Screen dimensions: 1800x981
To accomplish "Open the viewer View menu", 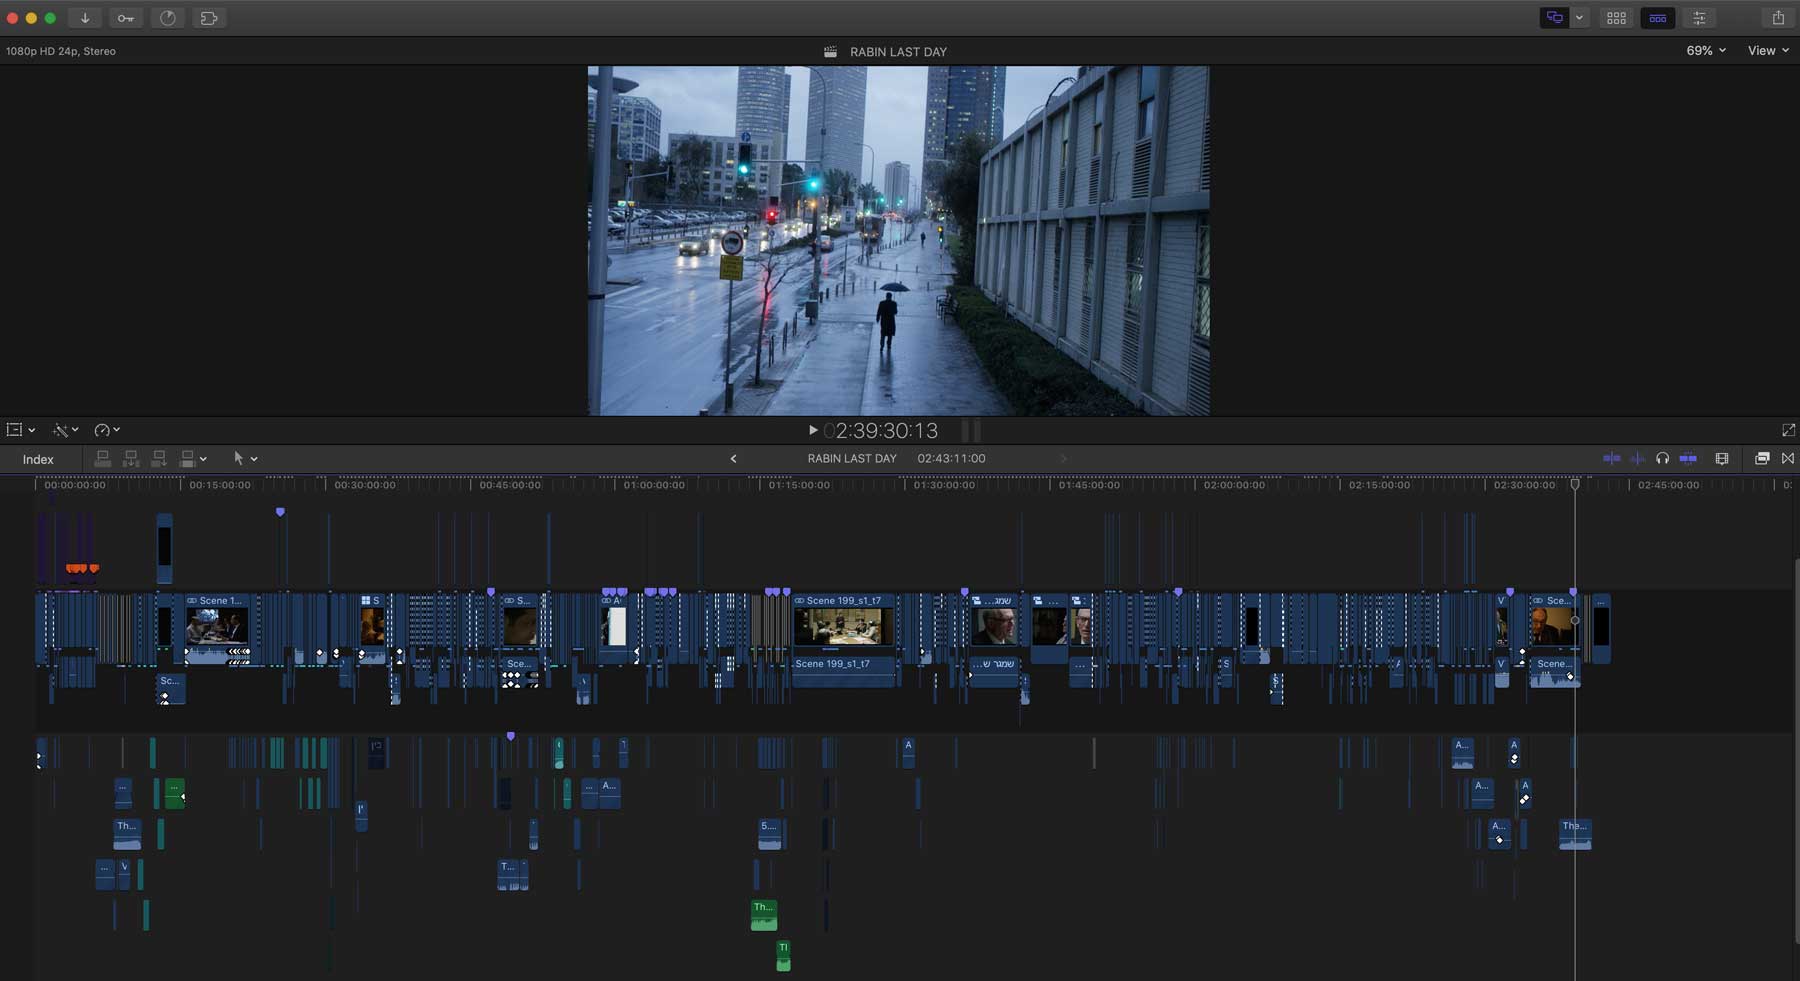I will click(x=1768, y=50).
